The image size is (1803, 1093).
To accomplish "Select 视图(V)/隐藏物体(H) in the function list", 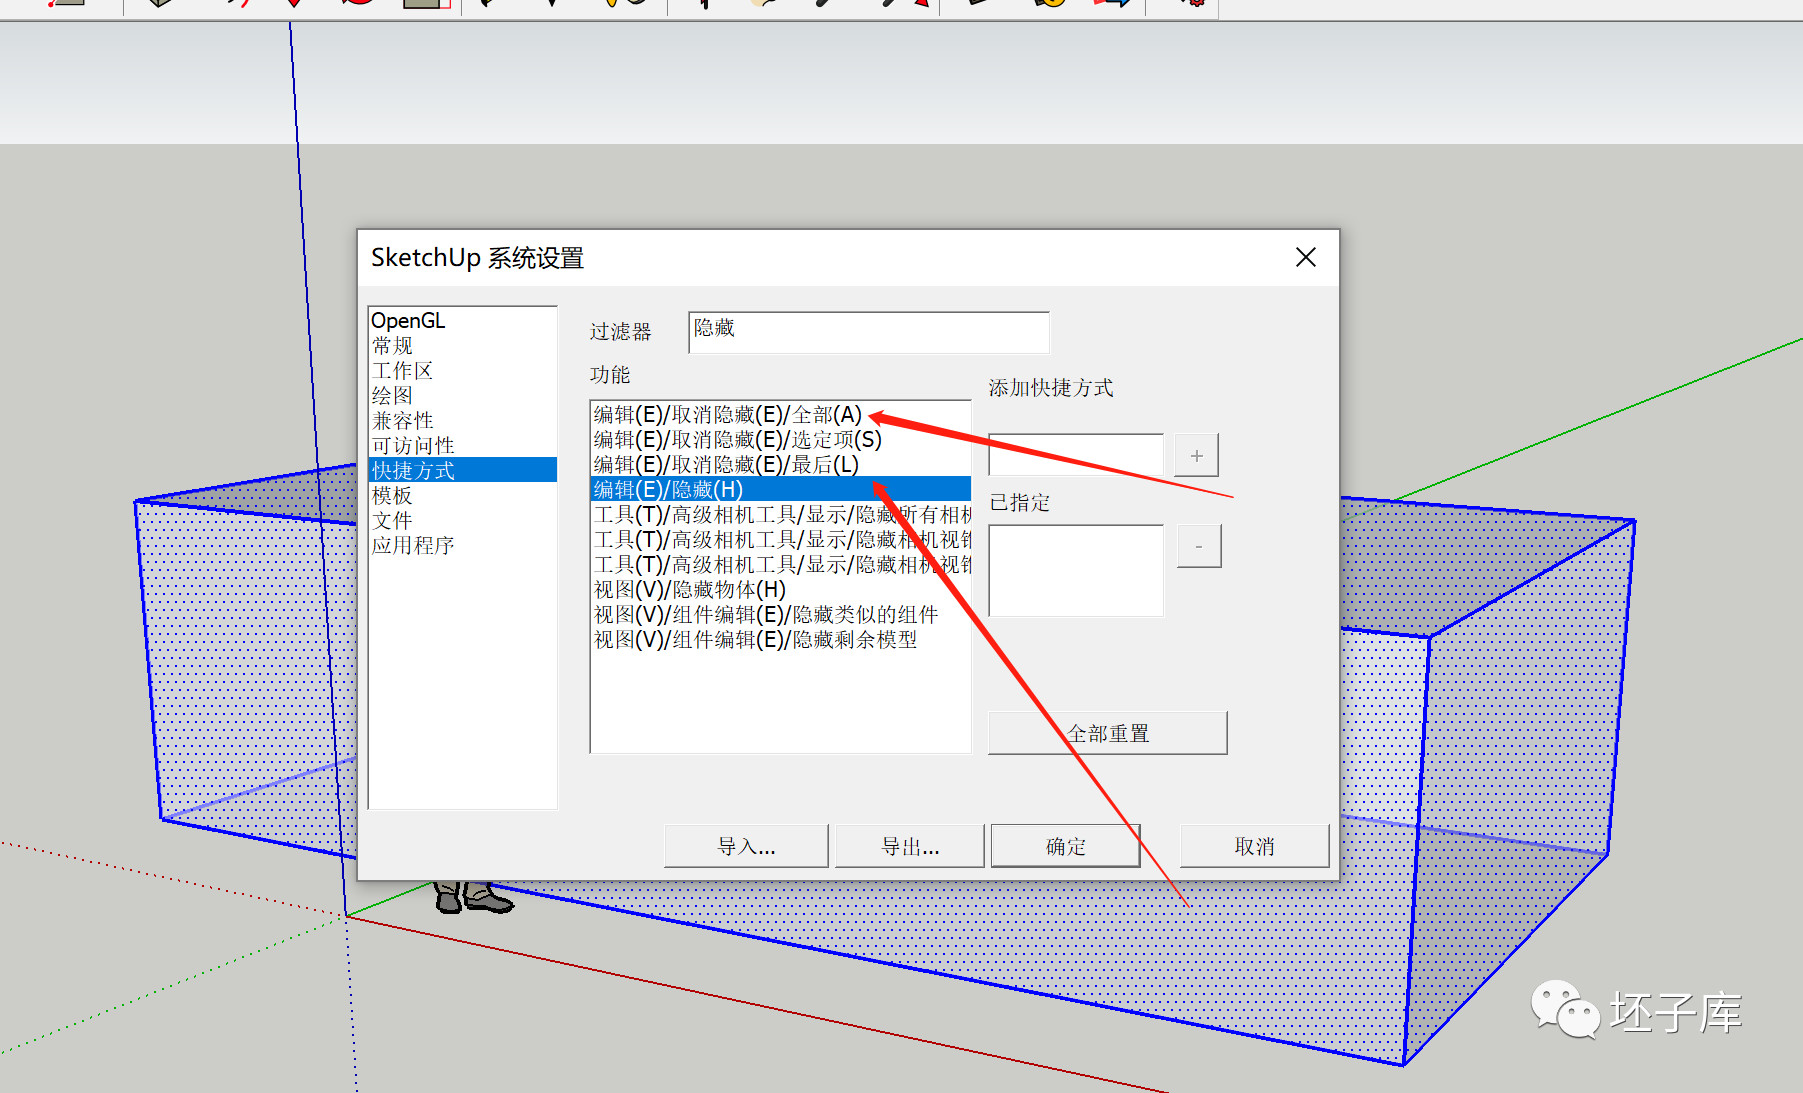I will point(780,590).
